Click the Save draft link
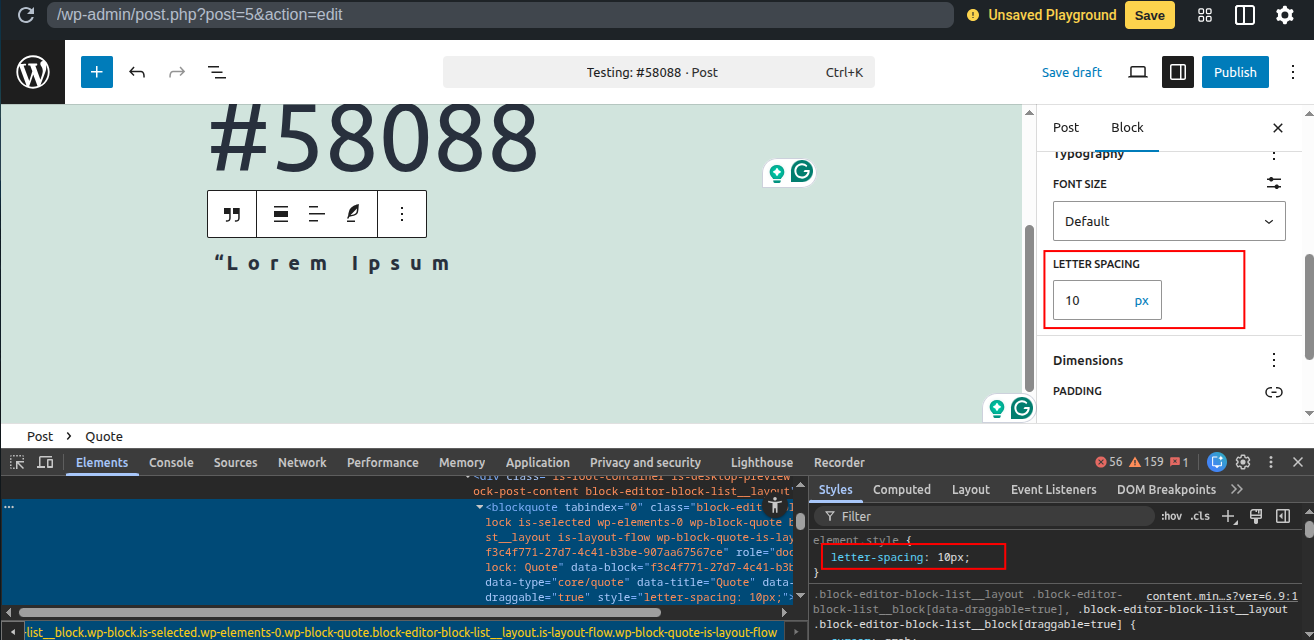 point(1071,72)
